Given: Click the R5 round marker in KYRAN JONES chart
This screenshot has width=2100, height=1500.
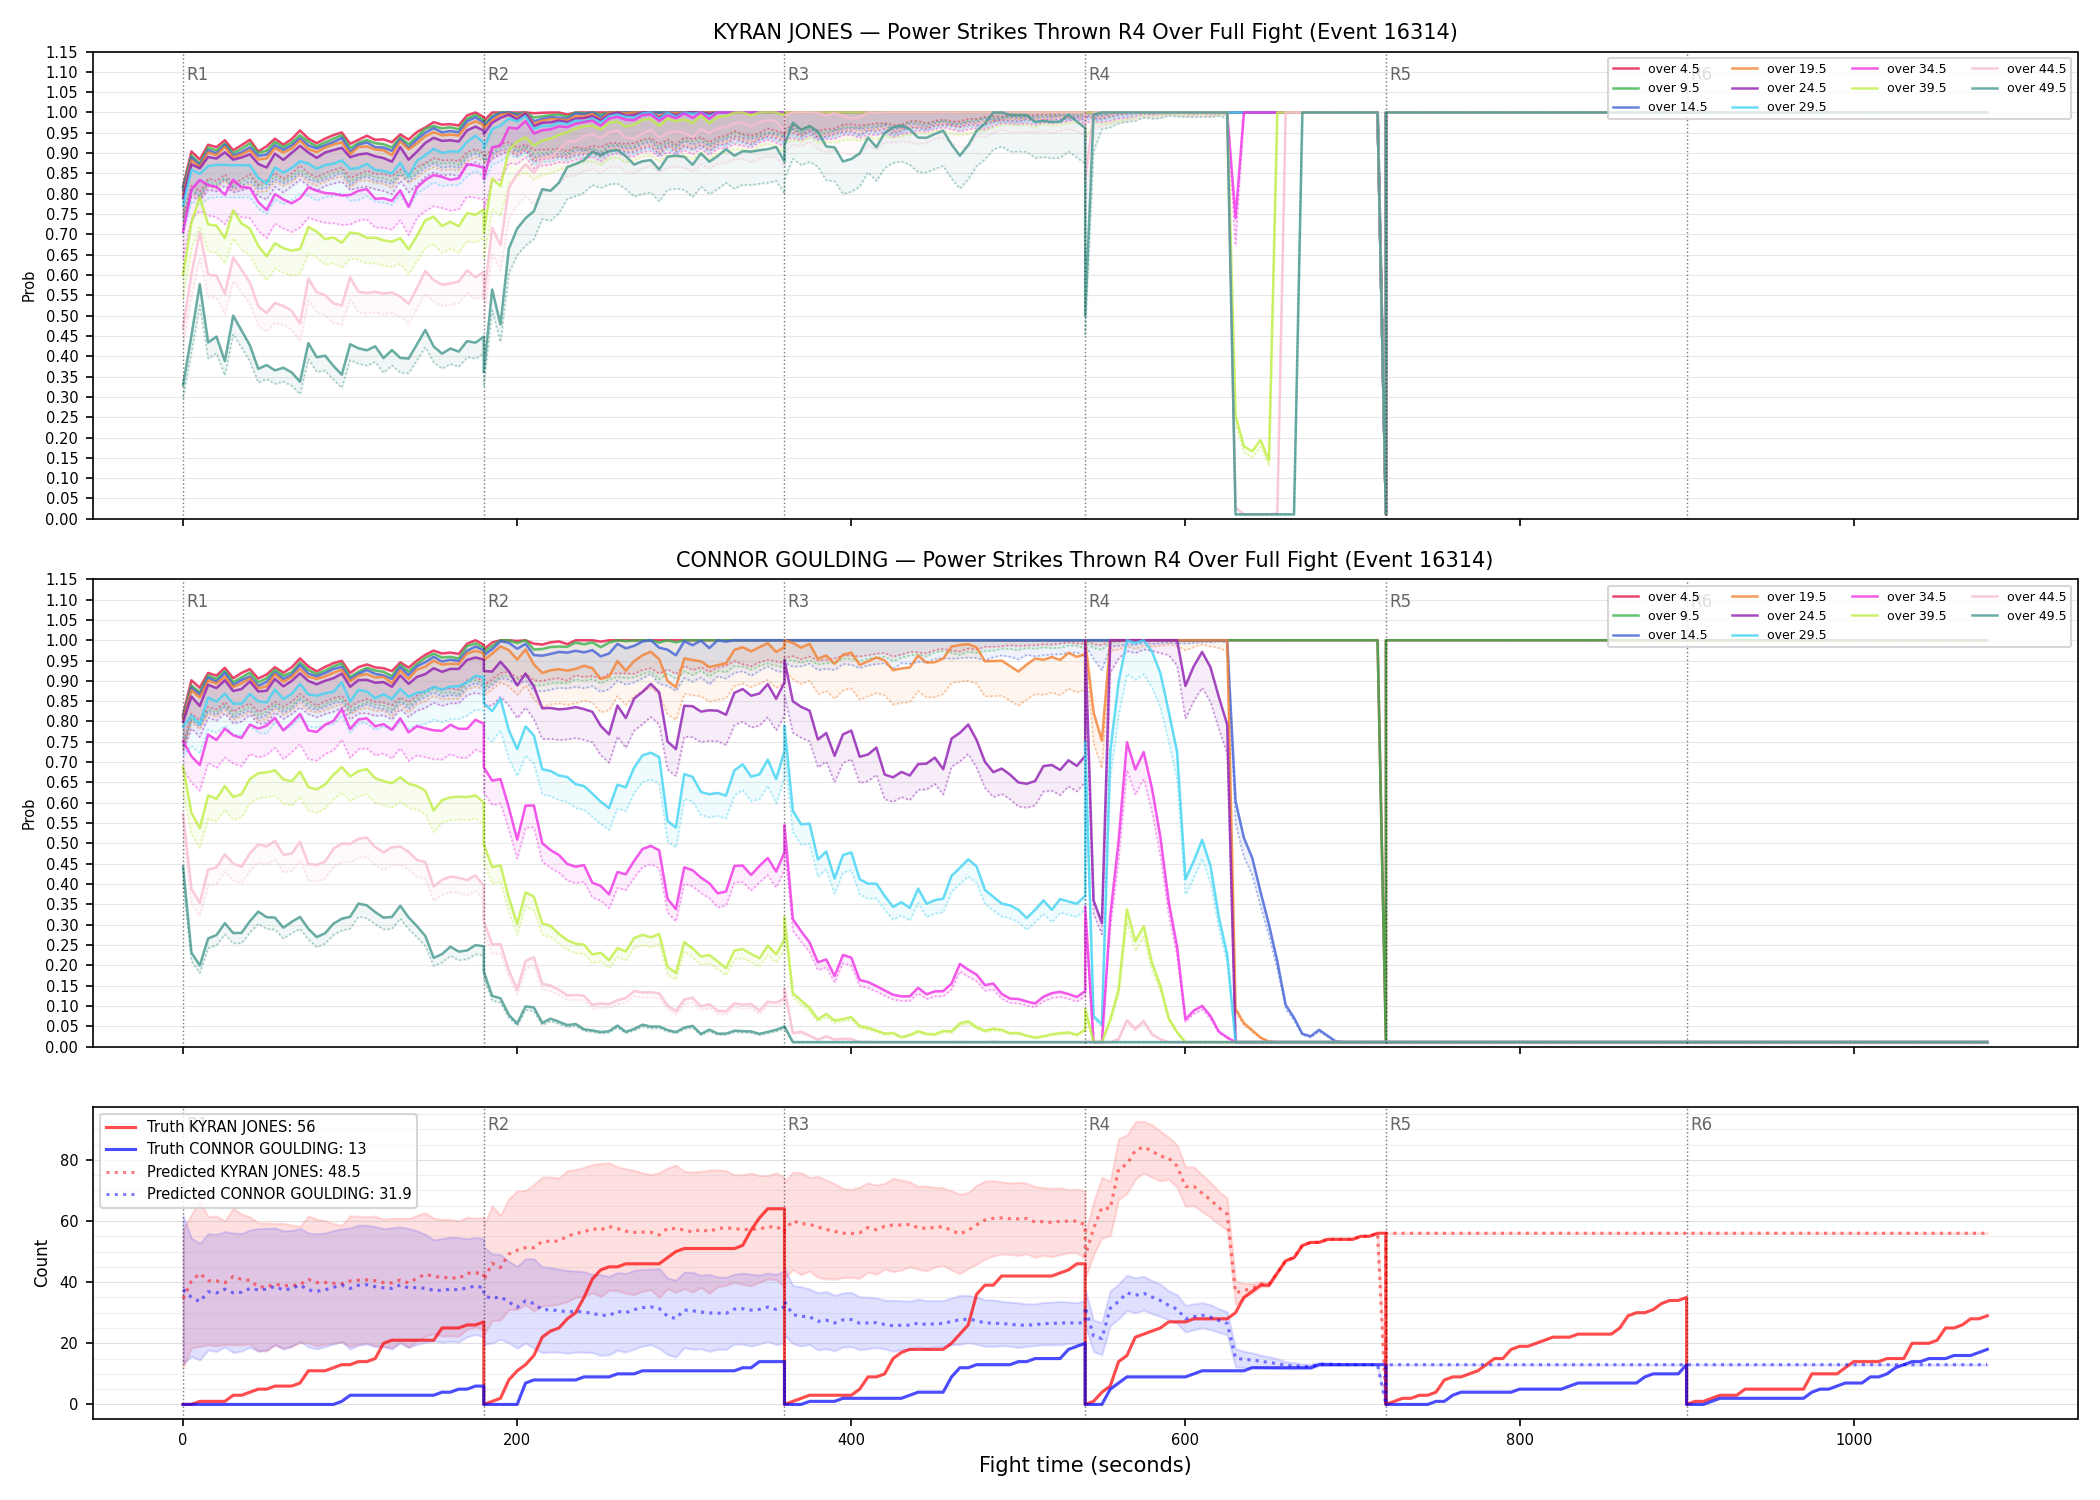Looking at the screenshot, I should click(x=1400, y=74).
